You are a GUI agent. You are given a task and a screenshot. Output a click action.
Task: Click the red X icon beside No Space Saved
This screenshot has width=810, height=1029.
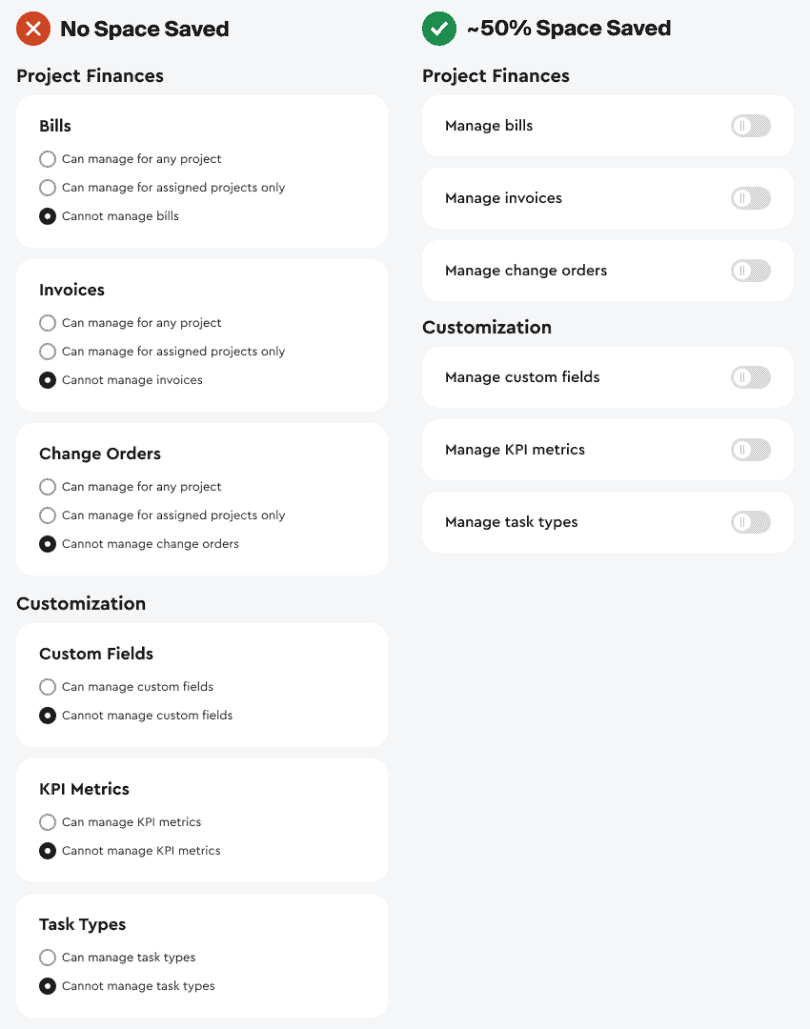[x=33, y=29]
